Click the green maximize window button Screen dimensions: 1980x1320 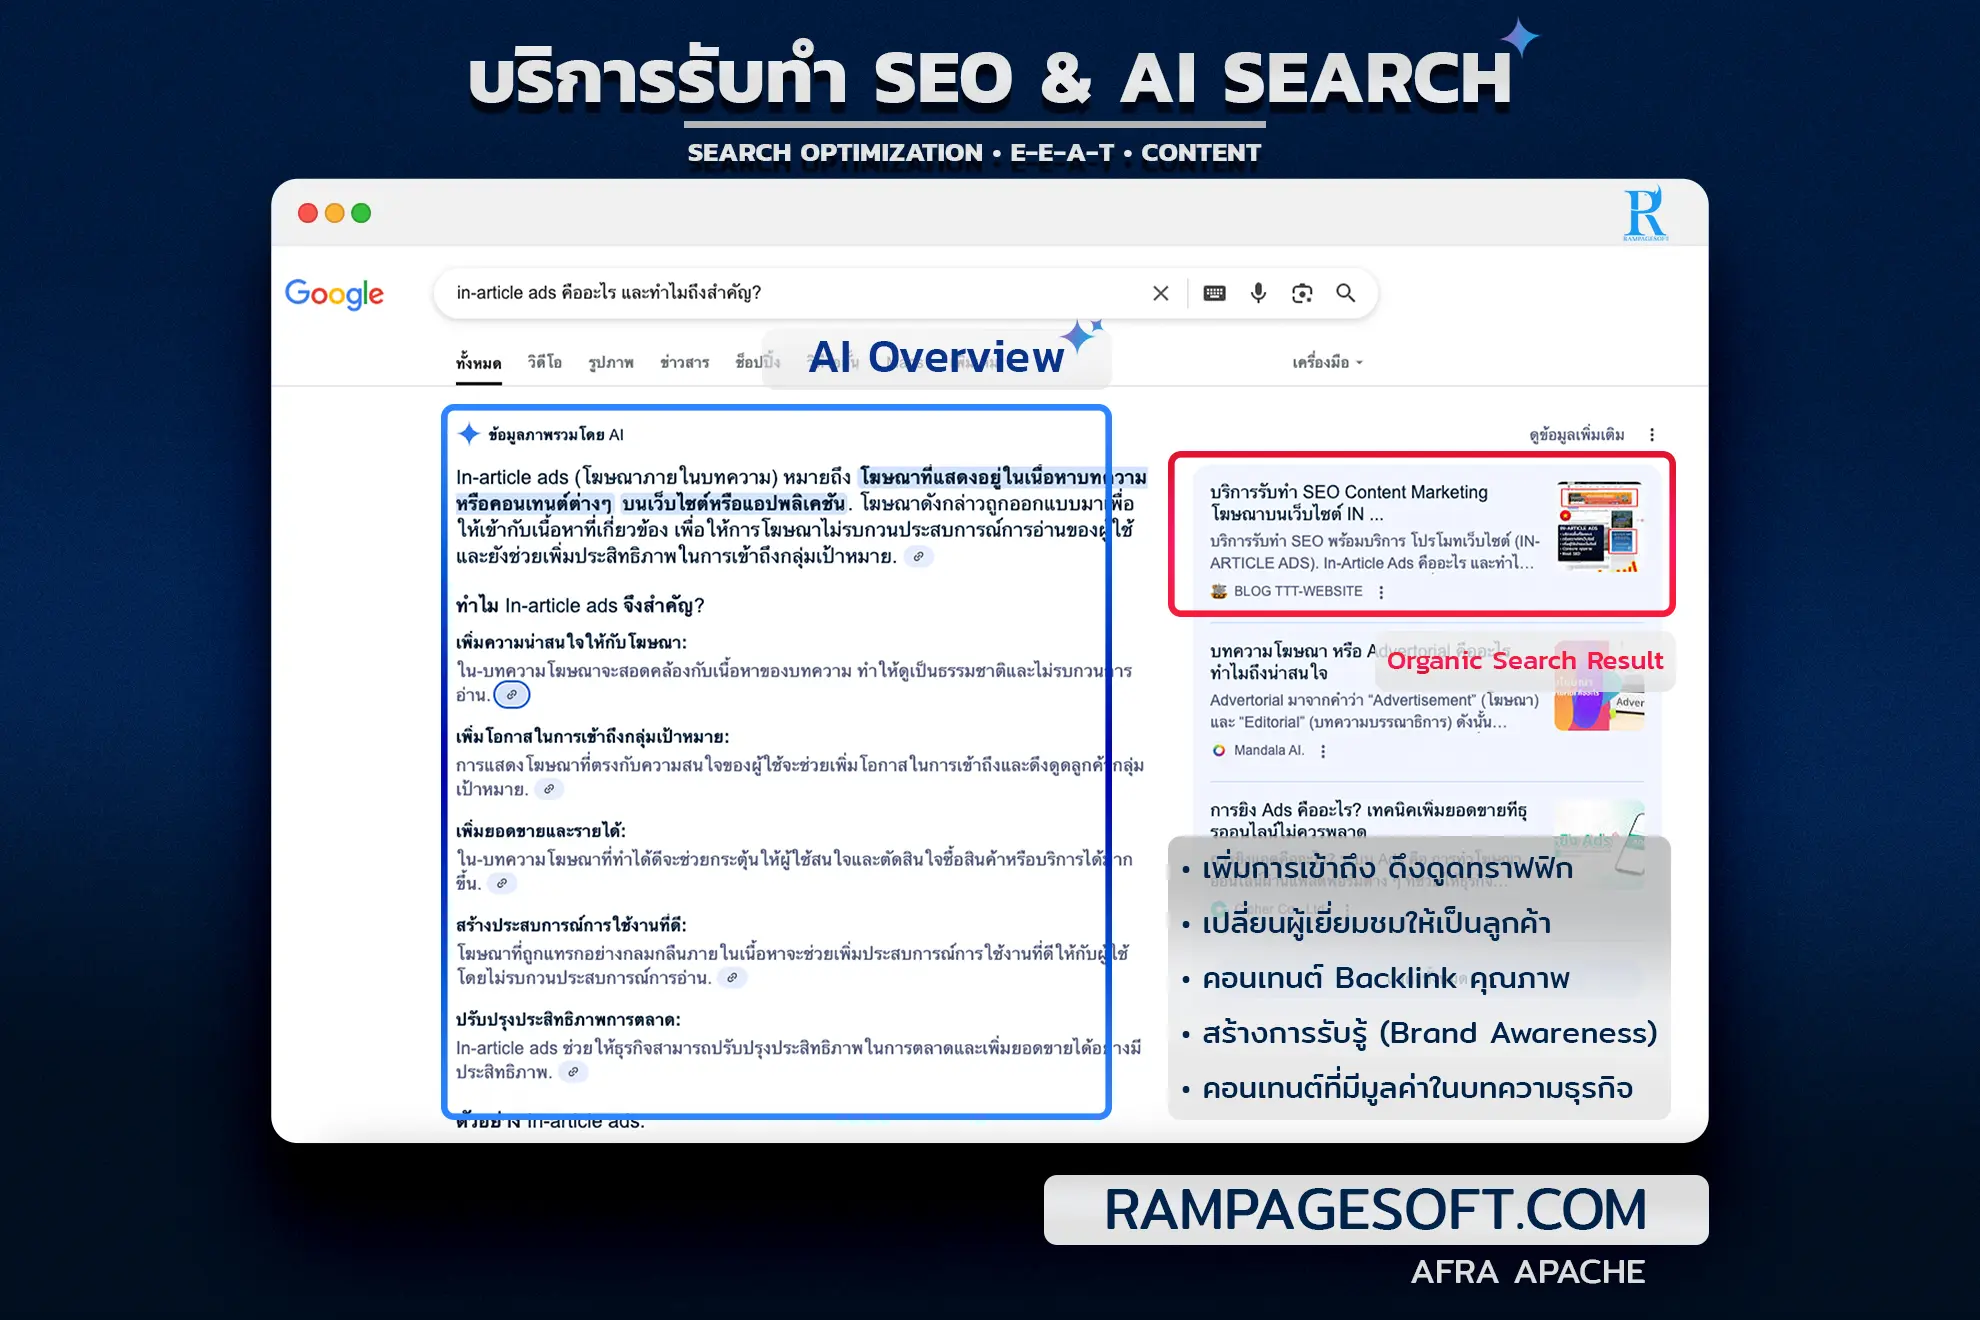pos(361,213)
